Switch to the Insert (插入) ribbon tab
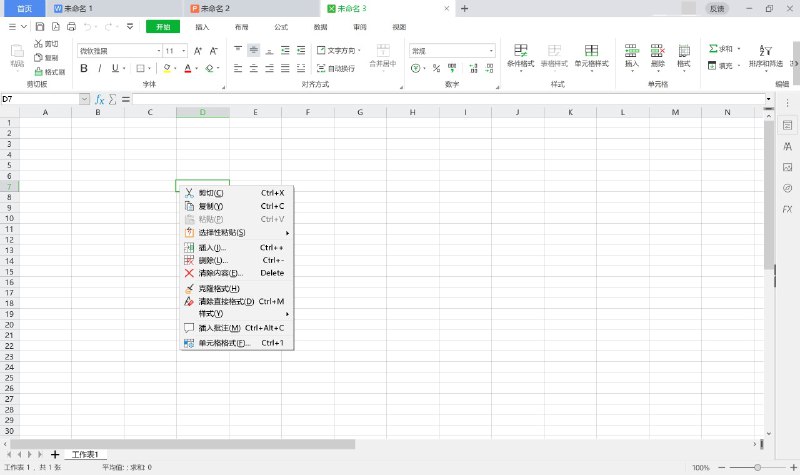 202,27
